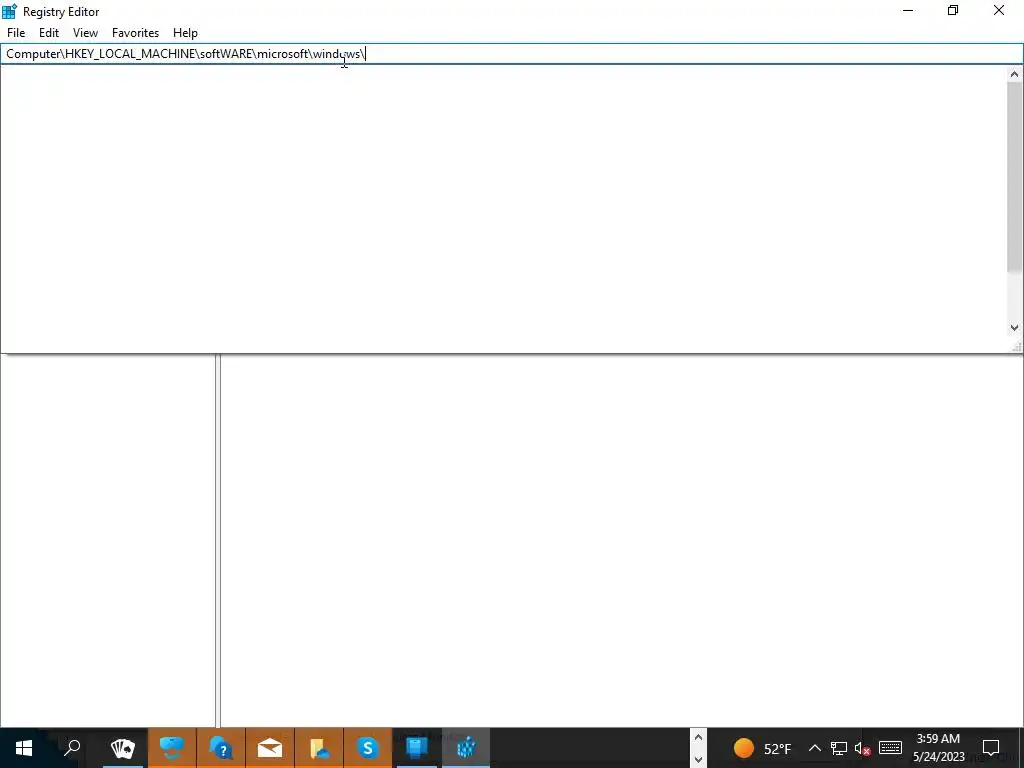Click the autocomplete list scroll-up arrow
The width and height of the screenshot is (1024, 768).
click(x=1014, y=74)
